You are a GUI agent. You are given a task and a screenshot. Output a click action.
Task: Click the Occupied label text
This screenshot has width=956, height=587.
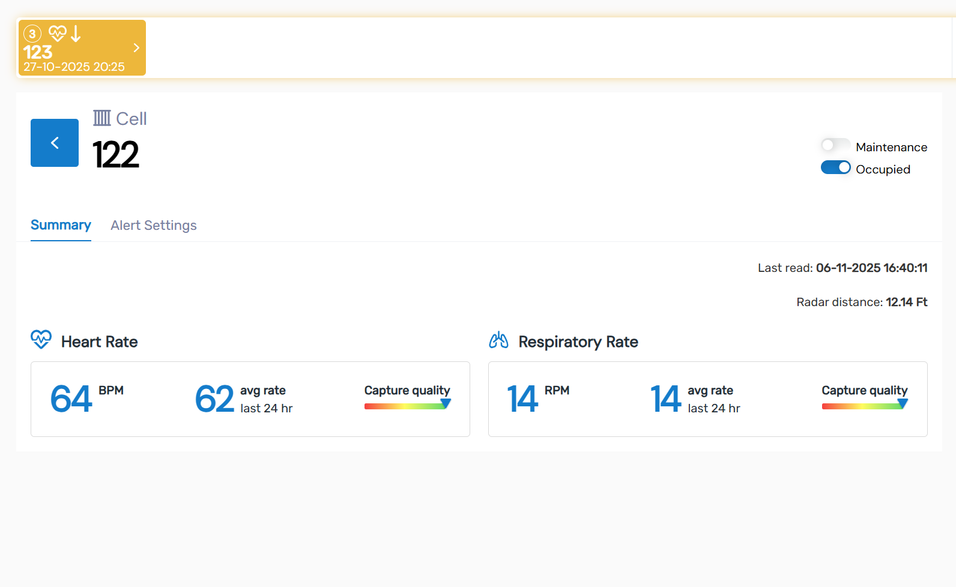[883, 169]
